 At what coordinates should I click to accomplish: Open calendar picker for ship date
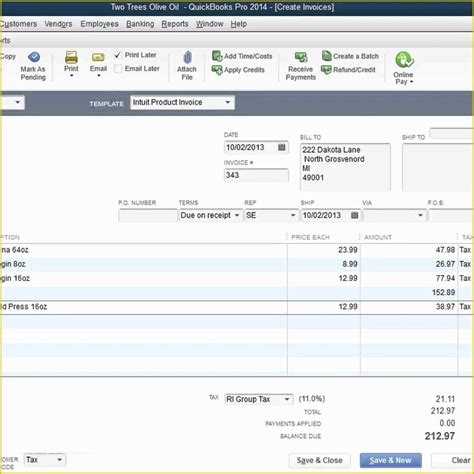click(355, 215)
